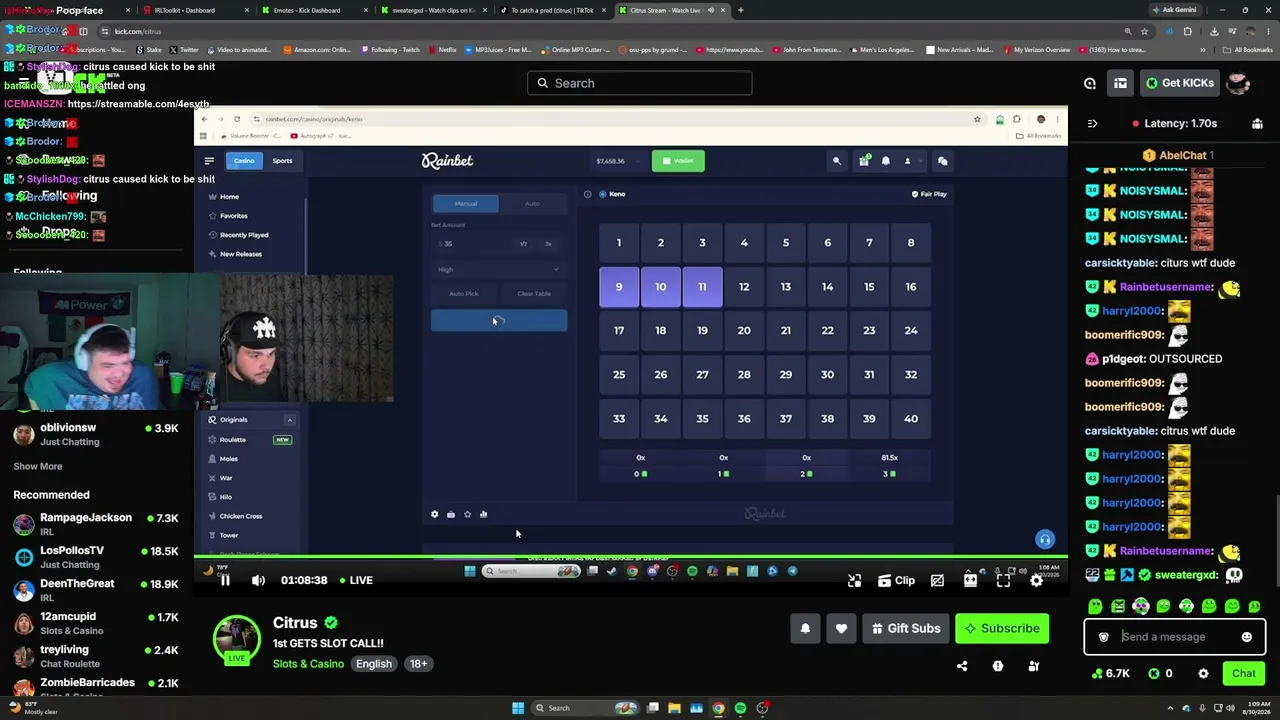Open the emoji picker in chat input

[1246, 637]
